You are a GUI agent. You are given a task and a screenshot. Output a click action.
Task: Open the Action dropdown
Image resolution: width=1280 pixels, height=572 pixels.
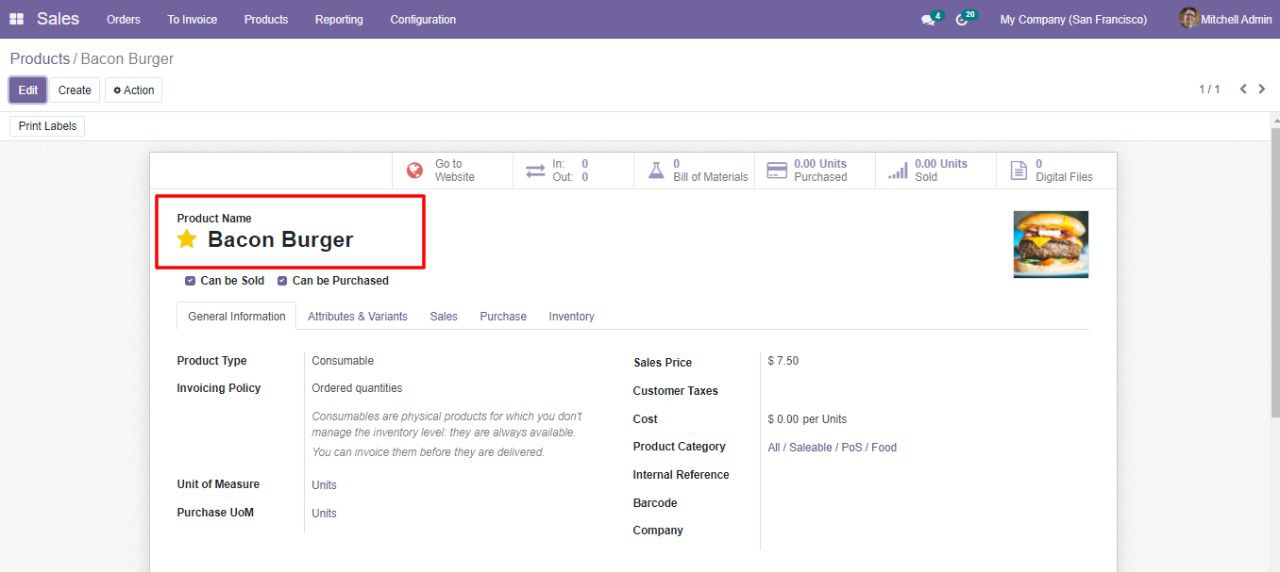coord(134,90)
